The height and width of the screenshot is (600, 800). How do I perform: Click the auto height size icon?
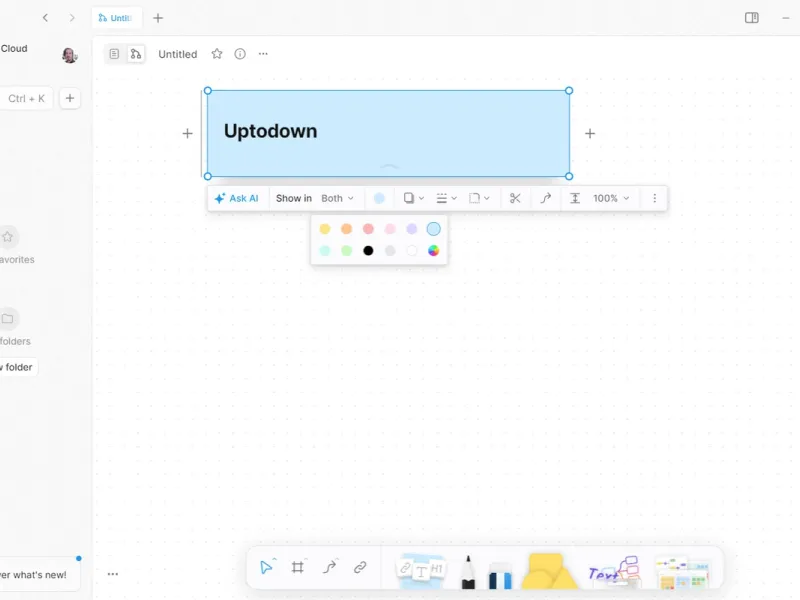(x=575, y=198)
